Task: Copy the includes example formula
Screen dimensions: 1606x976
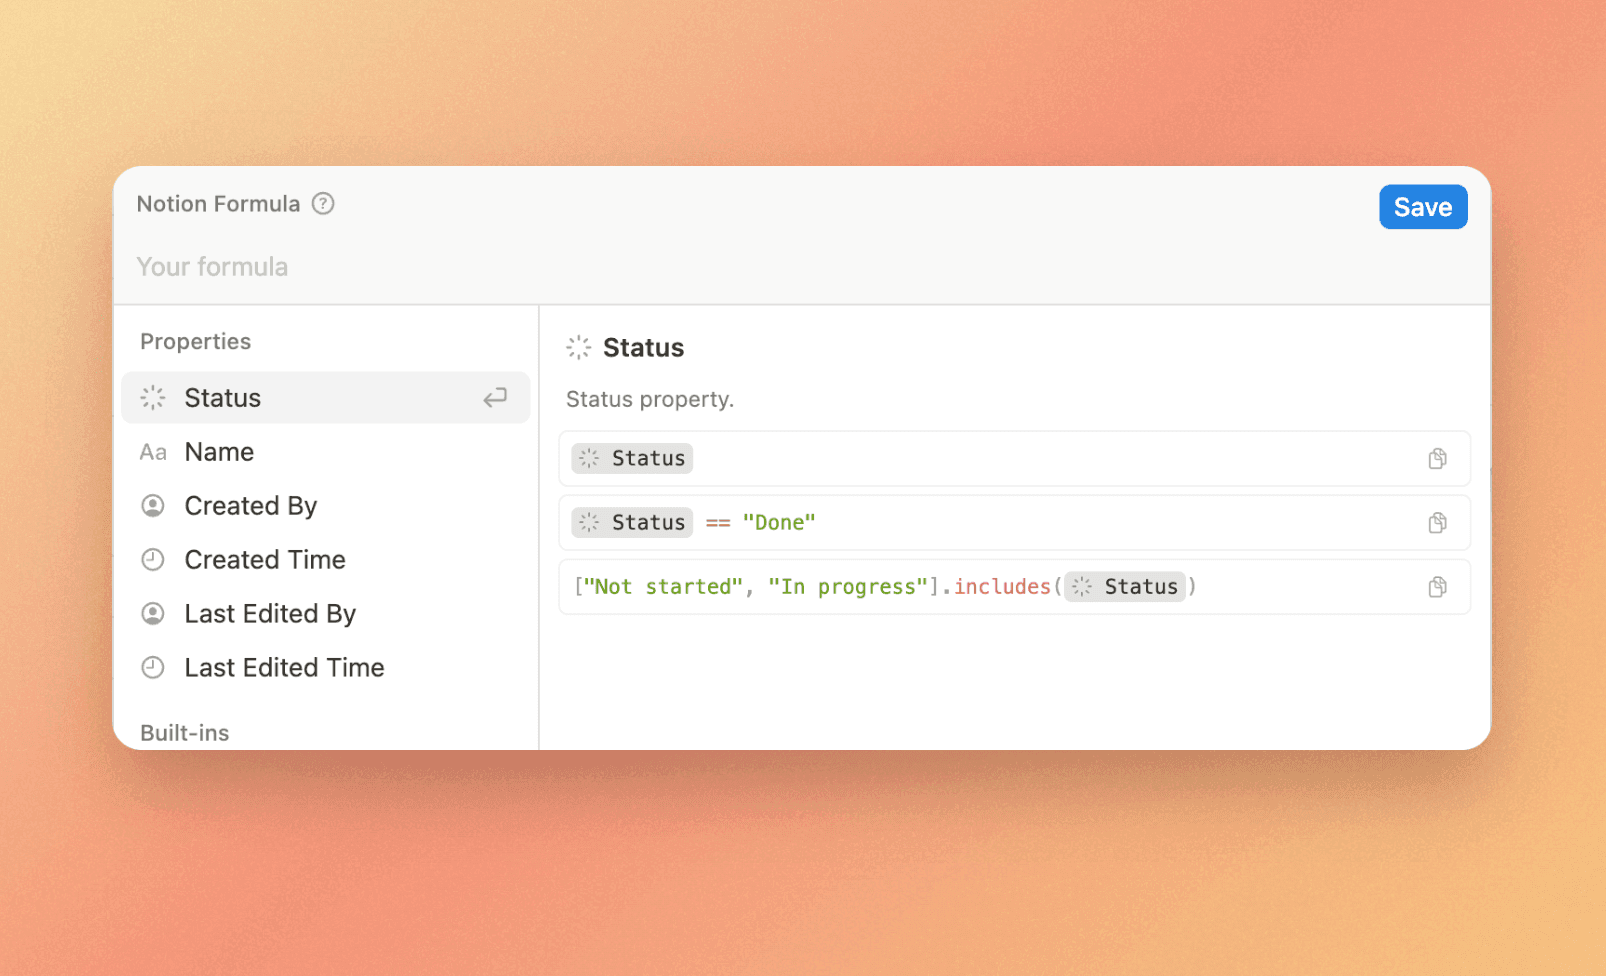Action: (x=1437, y=587)
